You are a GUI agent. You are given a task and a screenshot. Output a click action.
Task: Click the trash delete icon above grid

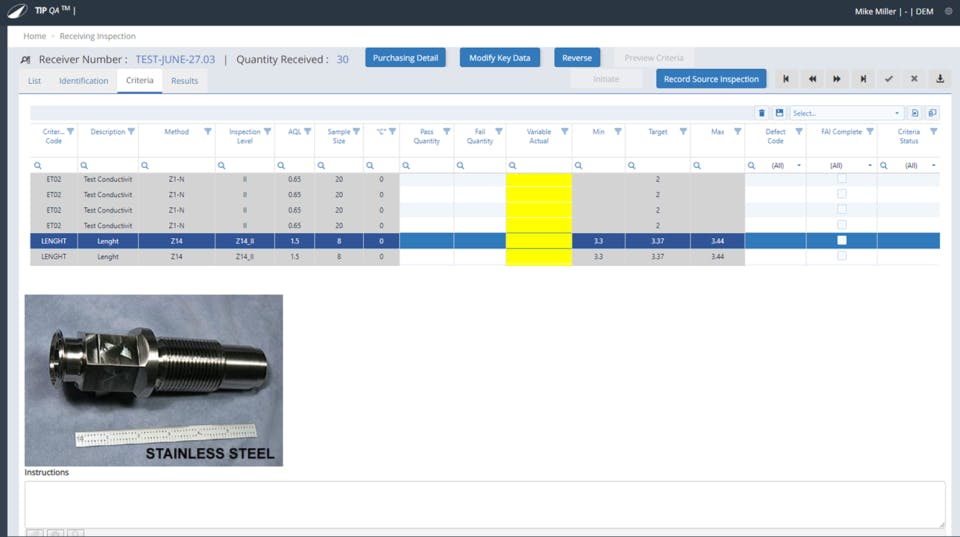click(762, 113)
